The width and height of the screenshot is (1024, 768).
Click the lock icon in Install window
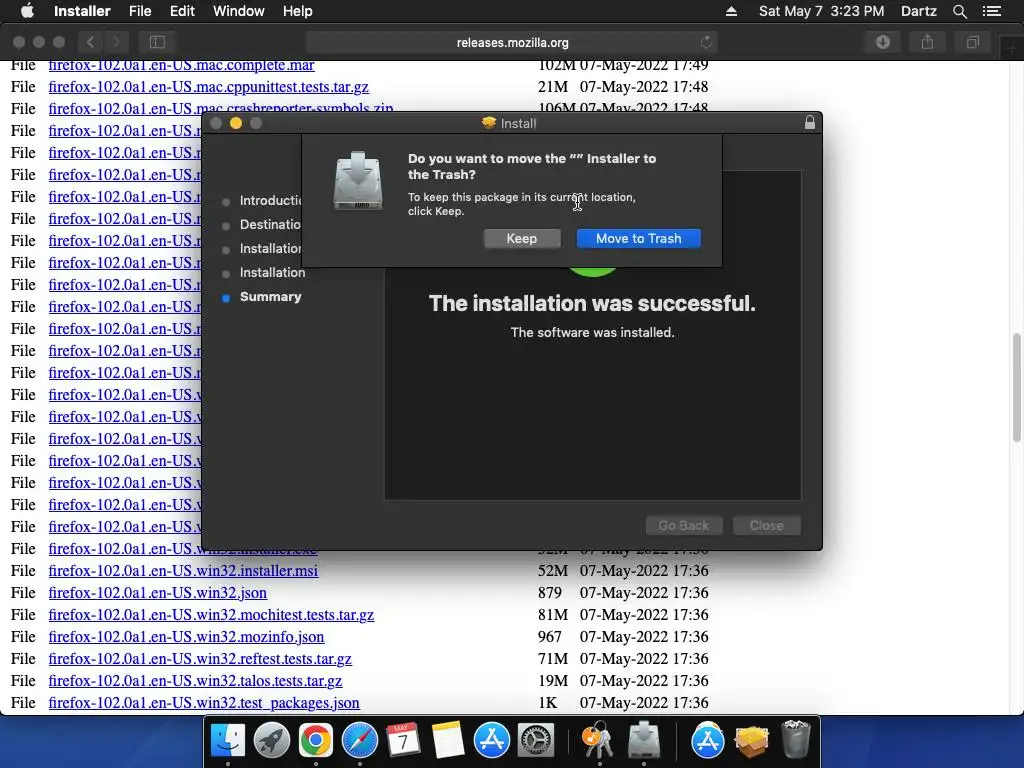click(810, 123)
